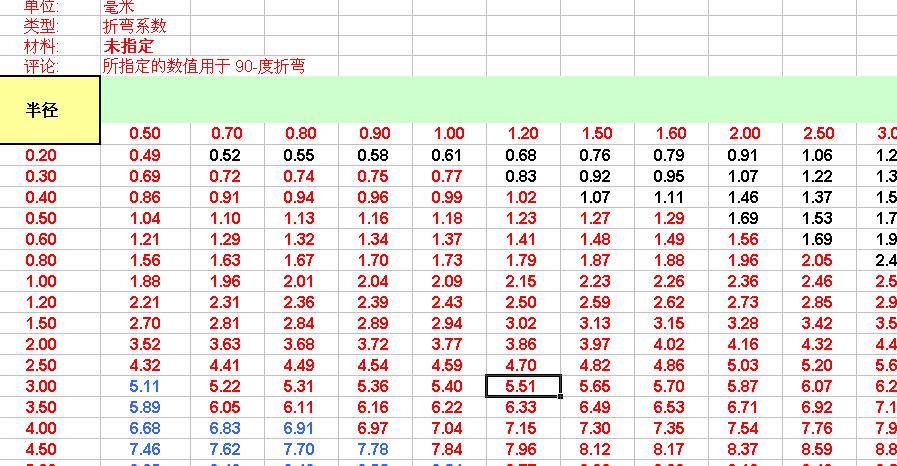Select cell 1.06 in radius 0.20 row
Viewport: 897px width, 466px height.
pos(817,155)
